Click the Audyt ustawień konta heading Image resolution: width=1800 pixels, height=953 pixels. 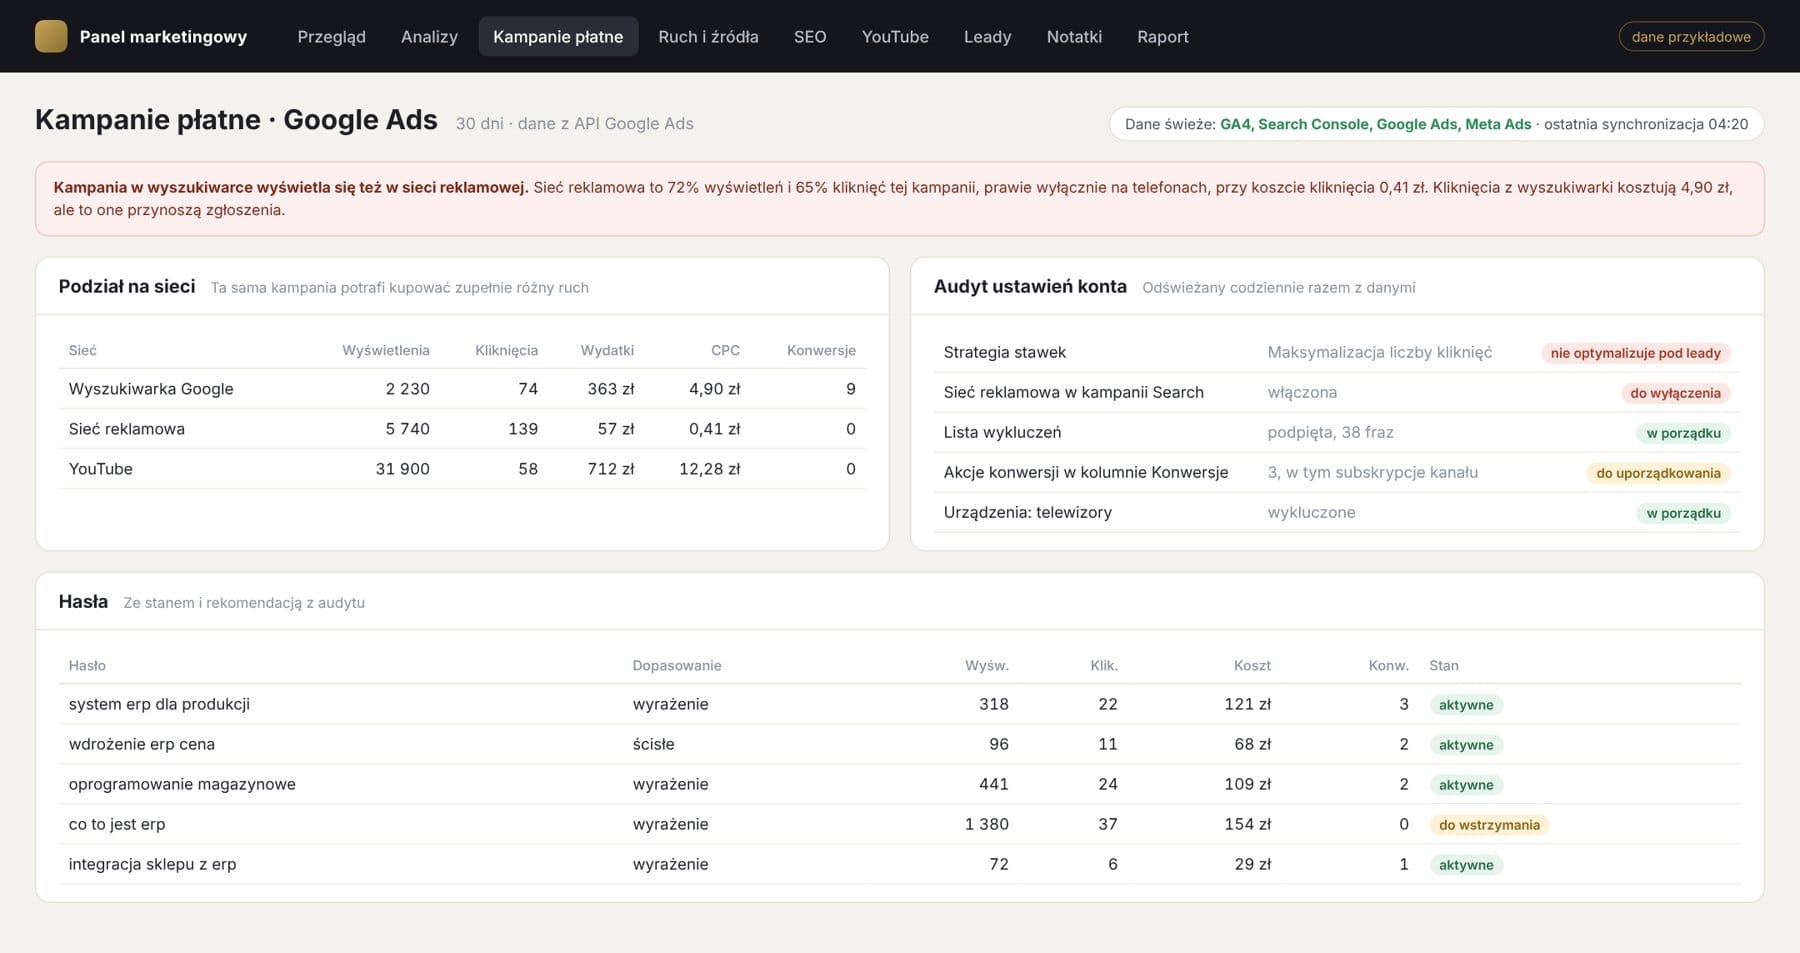(1030, 286)
